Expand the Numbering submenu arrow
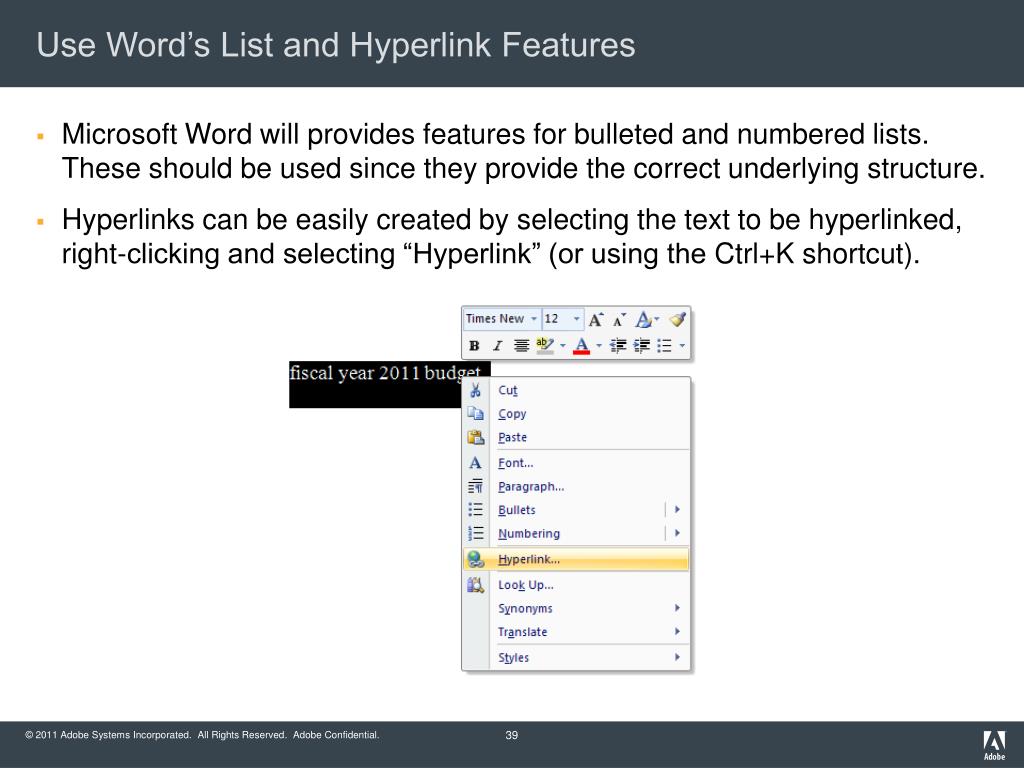This screenshot has height=768, width=1024. [677, 534]
